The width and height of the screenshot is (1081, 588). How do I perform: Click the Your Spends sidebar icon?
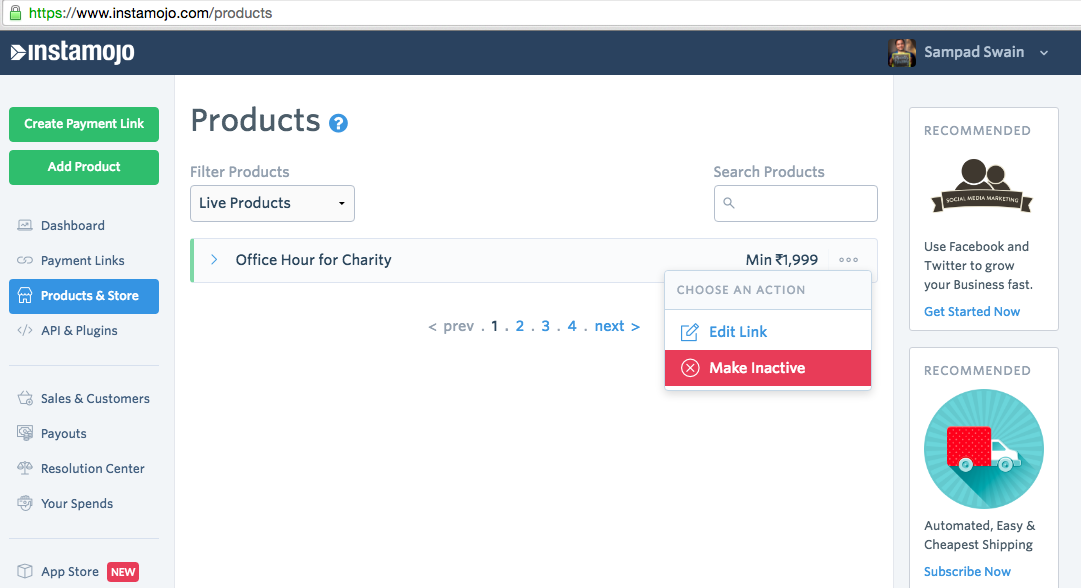click(x=25, y=504)
